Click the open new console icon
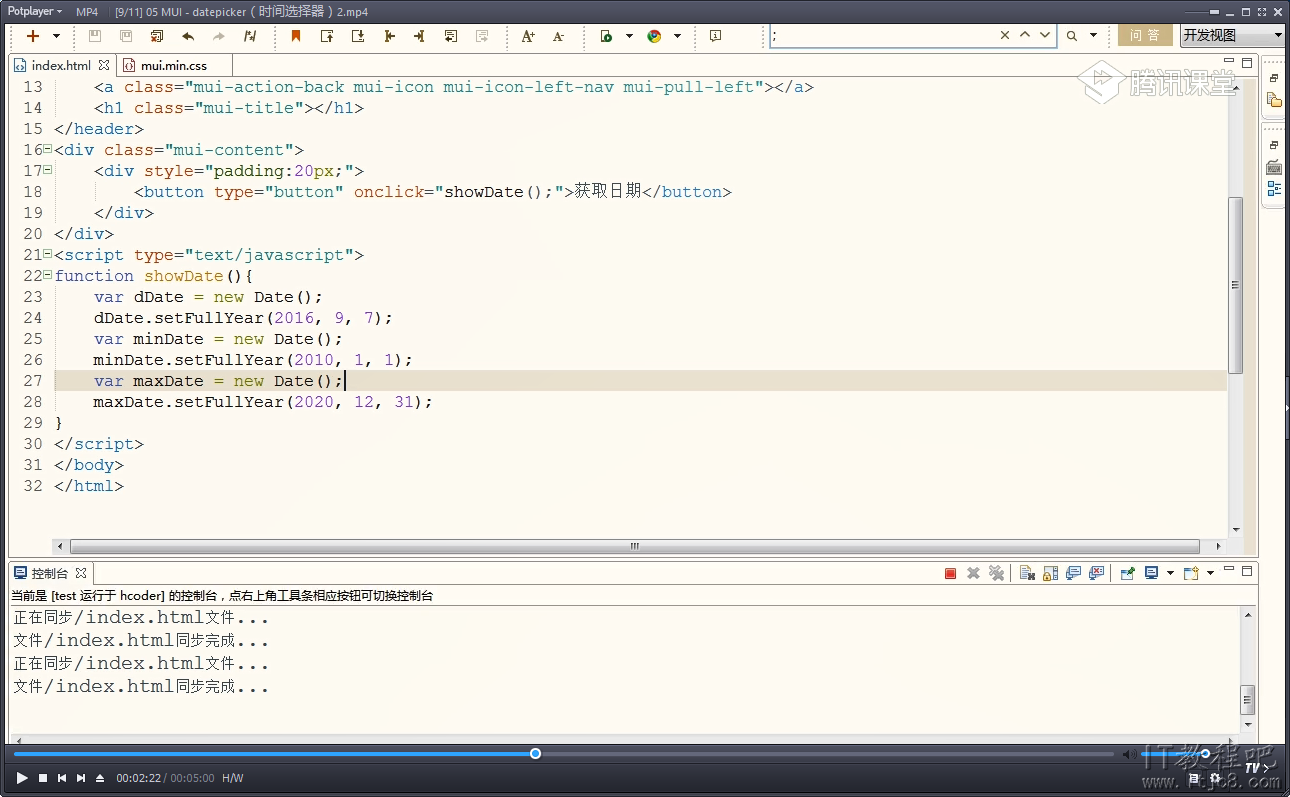The image size is (1290, 797). (1191, 573)
